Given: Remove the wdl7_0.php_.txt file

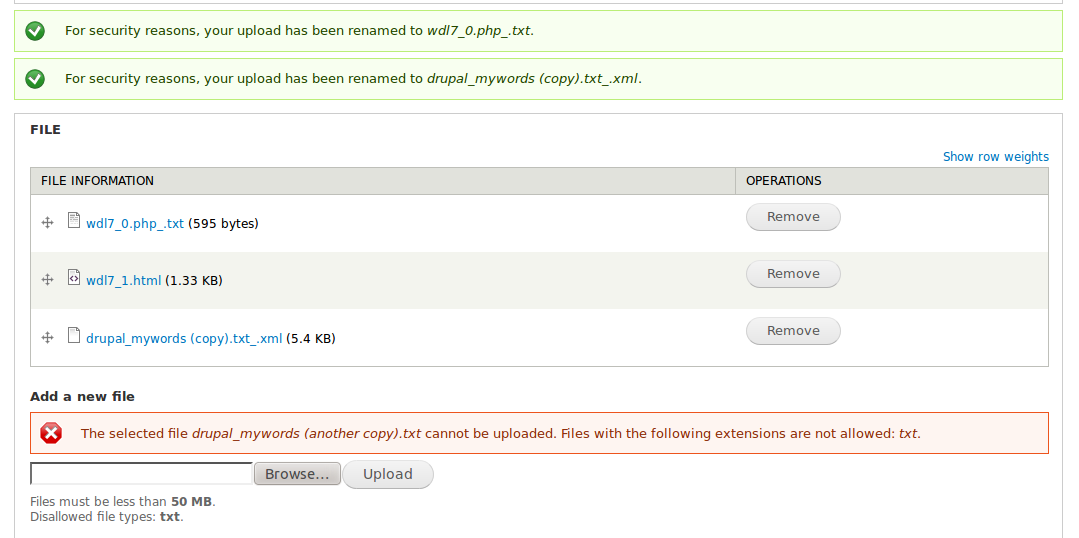Looking at the screenshot, I should coord(793,217).
